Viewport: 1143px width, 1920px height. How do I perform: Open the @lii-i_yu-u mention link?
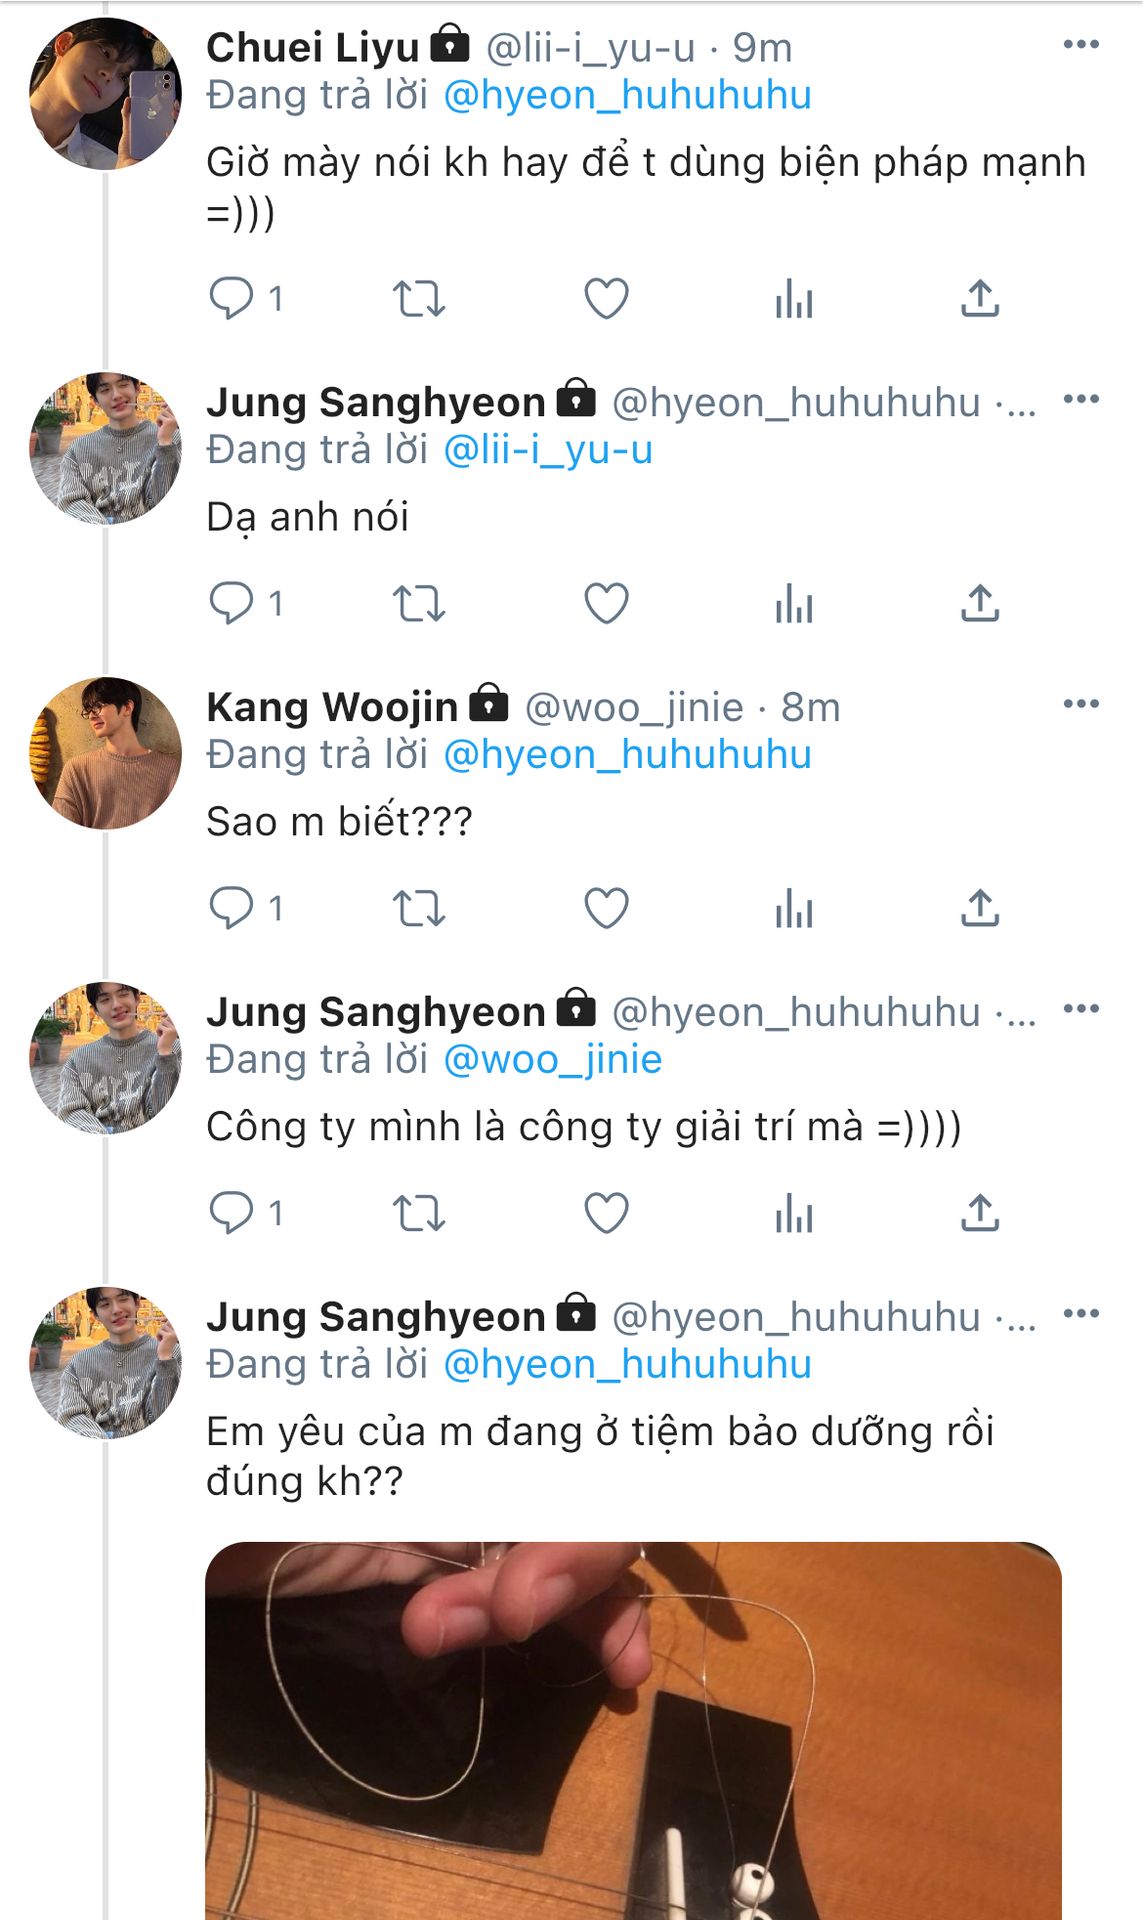(547, 450)
